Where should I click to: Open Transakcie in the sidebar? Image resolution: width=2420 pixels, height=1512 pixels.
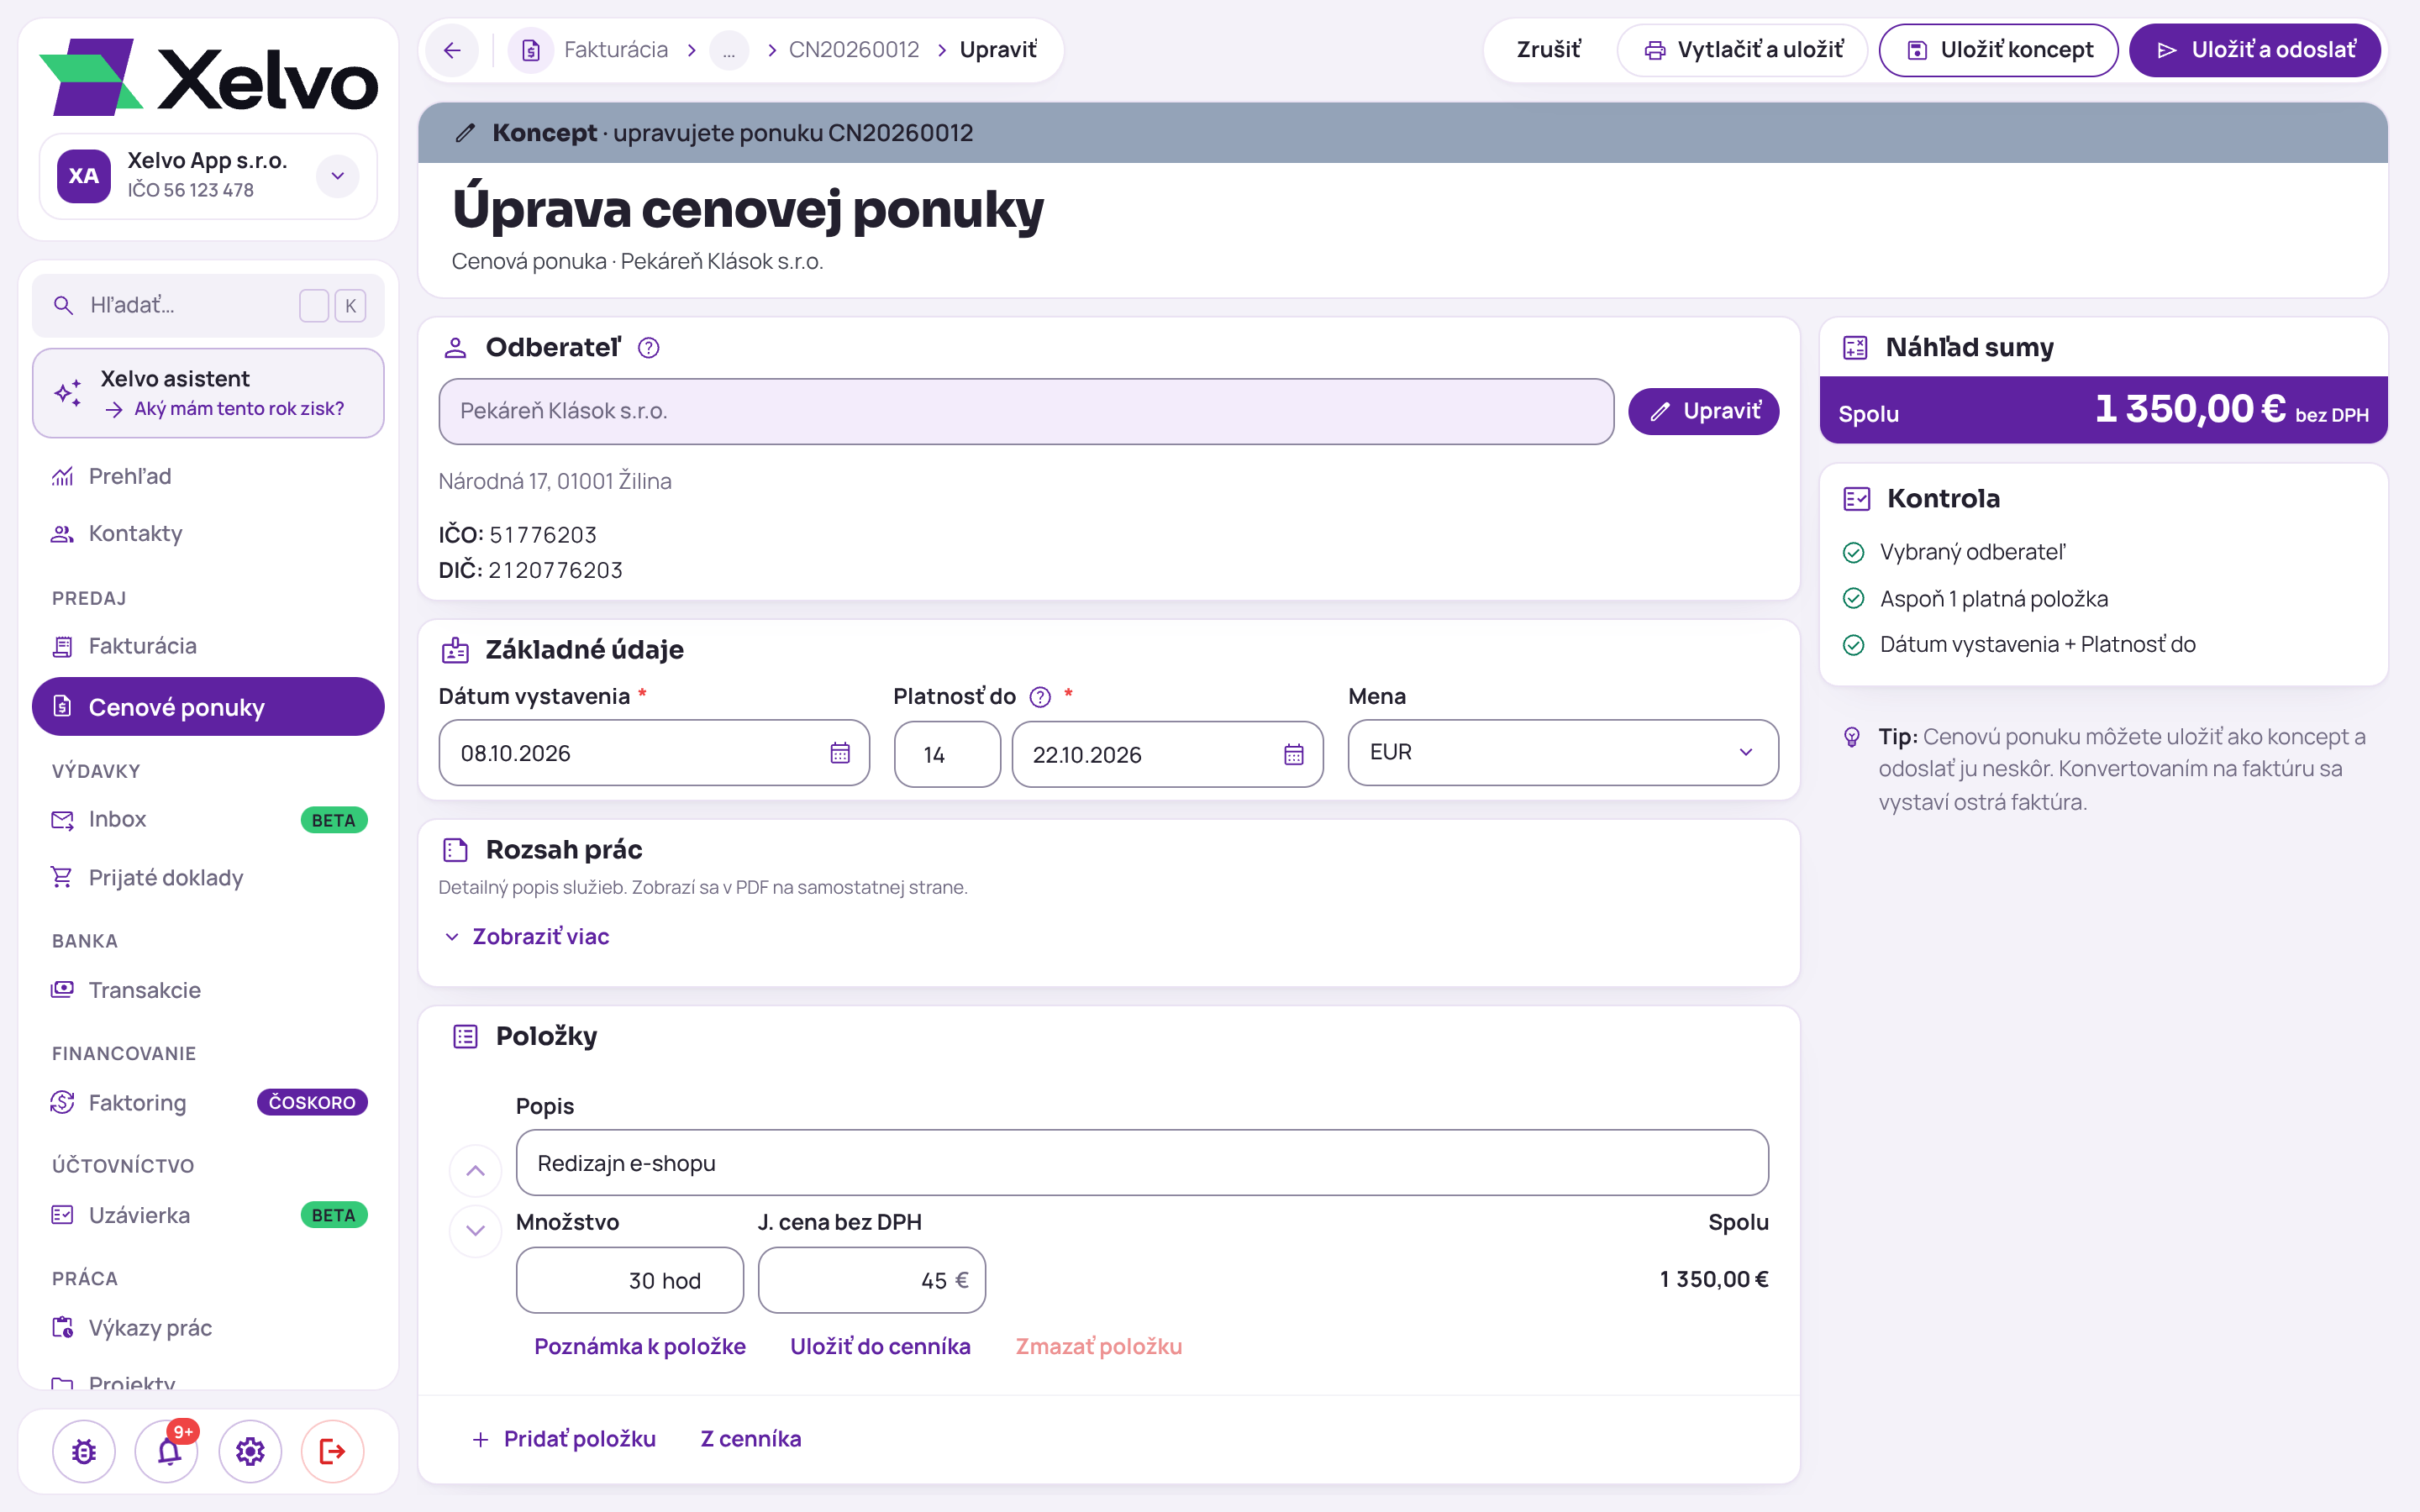pyautogui.click(x=208, y=990)
